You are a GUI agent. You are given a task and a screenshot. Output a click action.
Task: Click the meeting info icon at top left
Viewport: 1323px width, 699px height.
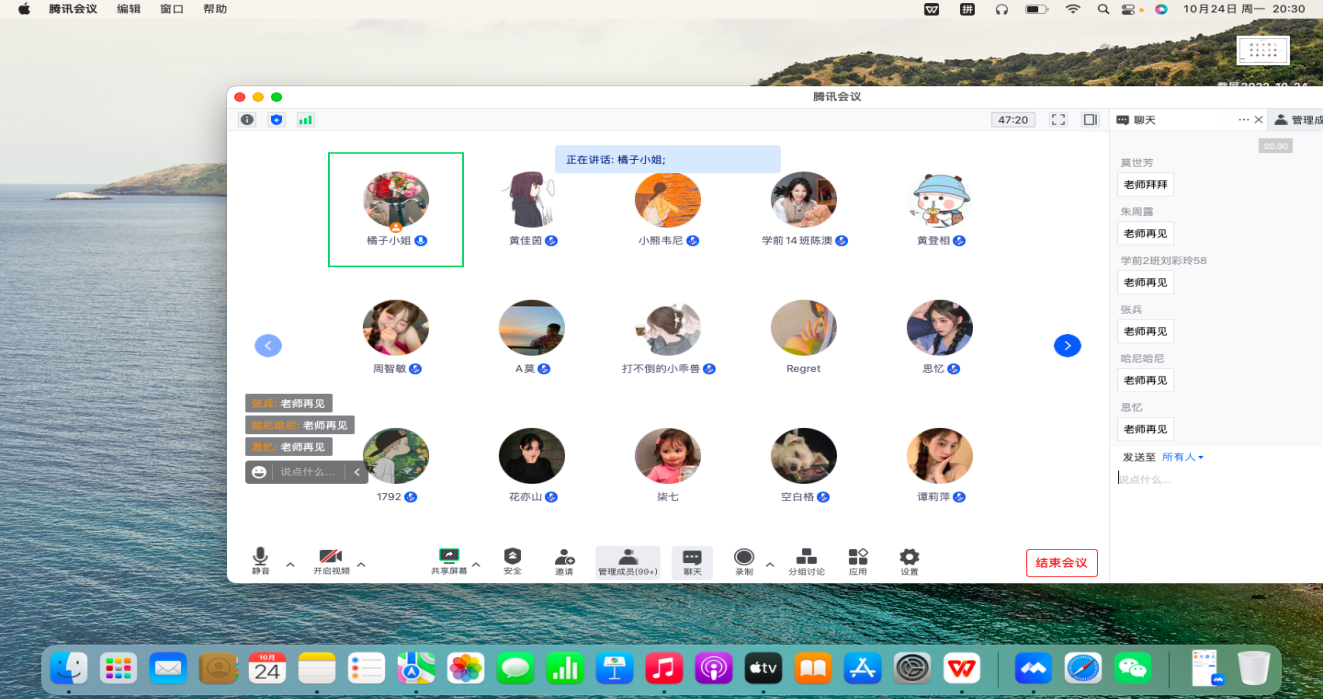(247, 120)
